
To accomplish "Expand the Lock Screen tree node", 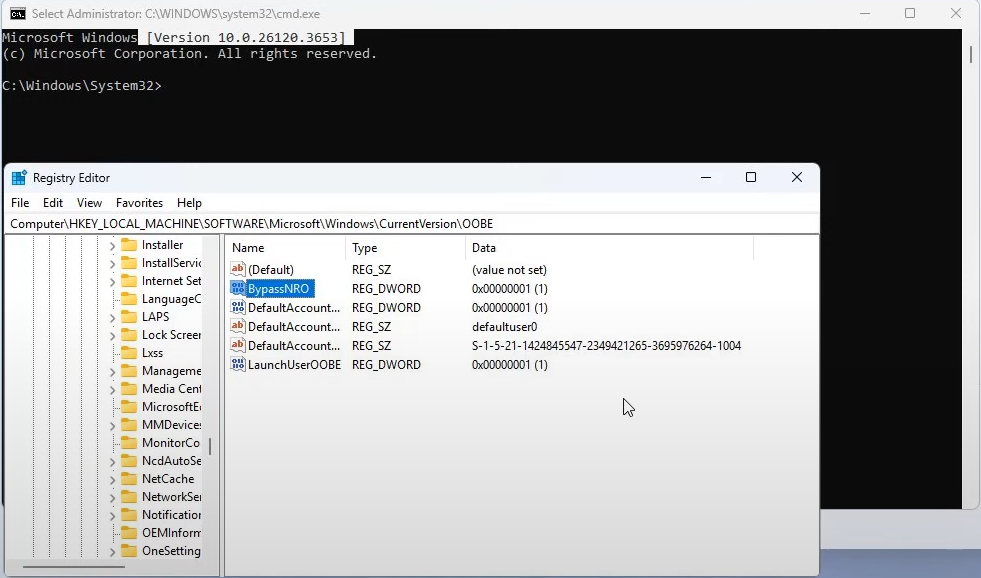I will [113, 336].
